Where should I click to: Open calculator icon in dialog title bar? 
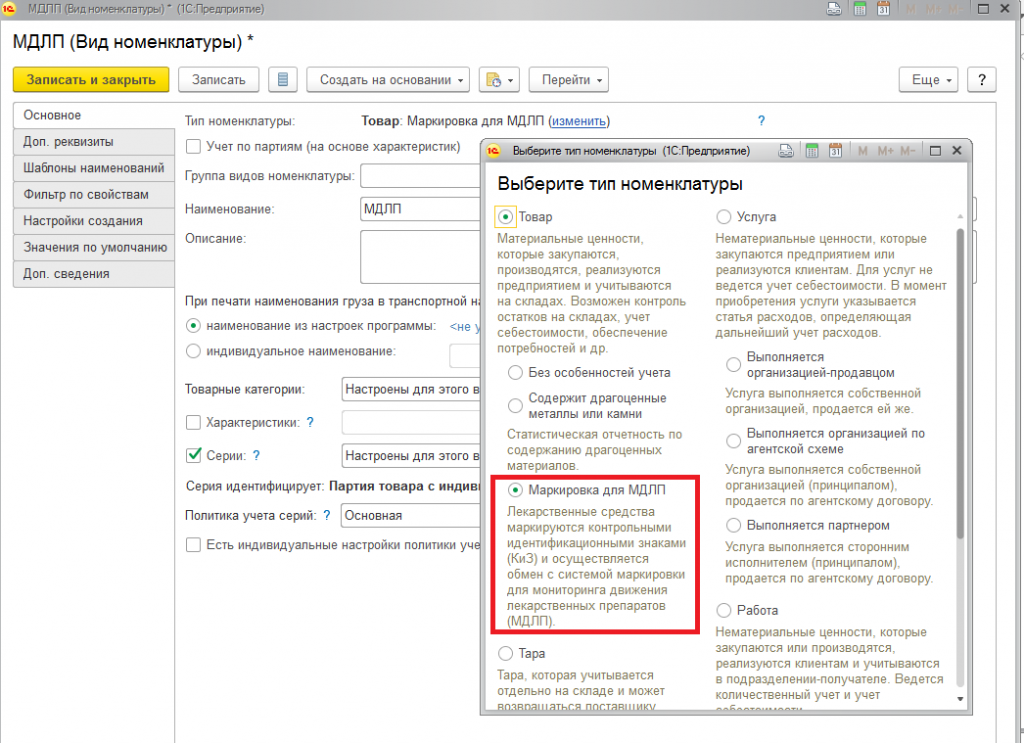coord(812,151)
